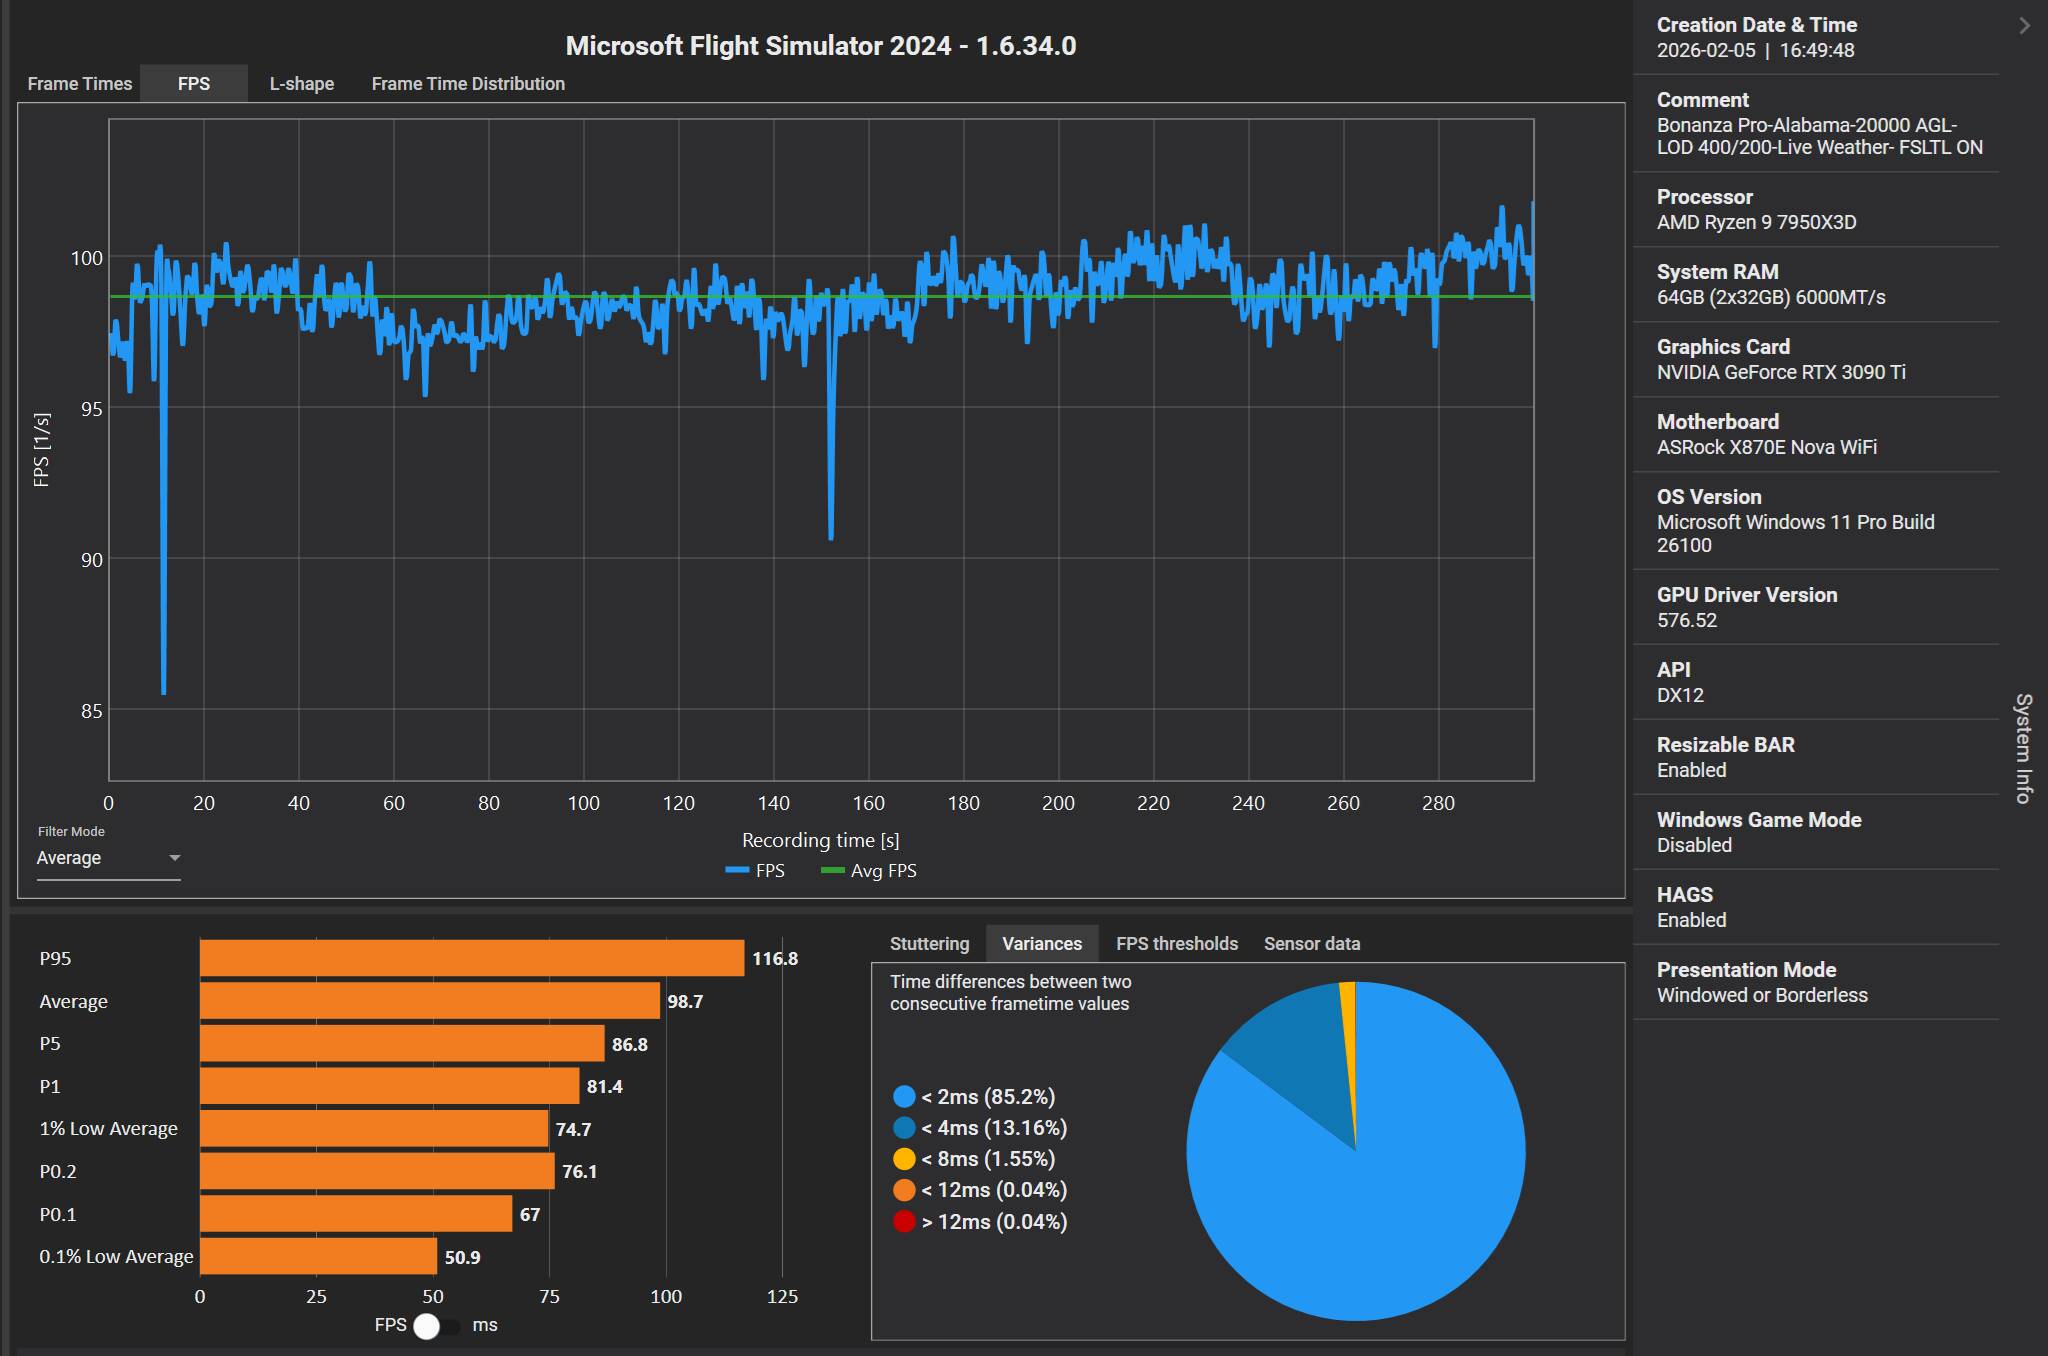Viewport: 2048px width, 1356px height.
Task: Toggle the blue FPS legend series
Action: pyautogui.click(x=755, y=871)
